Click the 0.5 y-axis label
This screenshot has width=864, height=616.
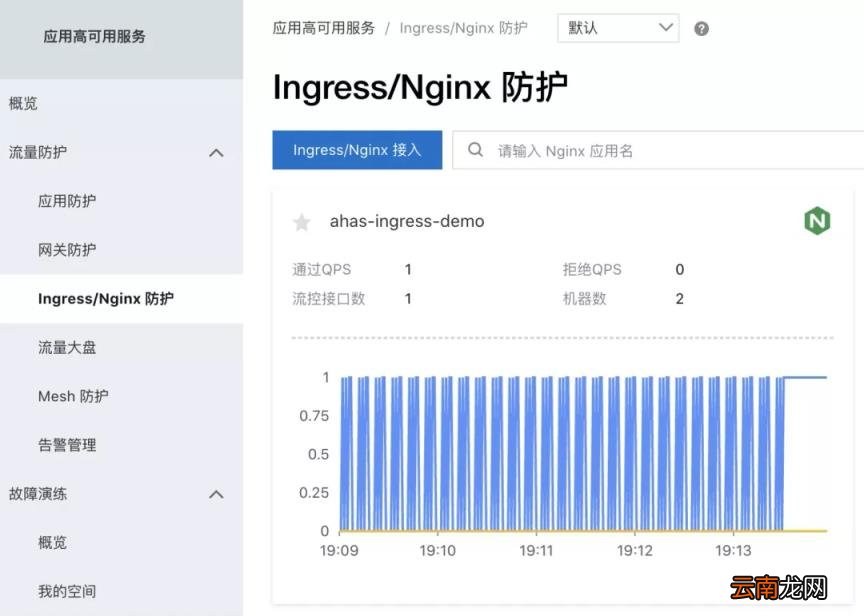[318, 455]
